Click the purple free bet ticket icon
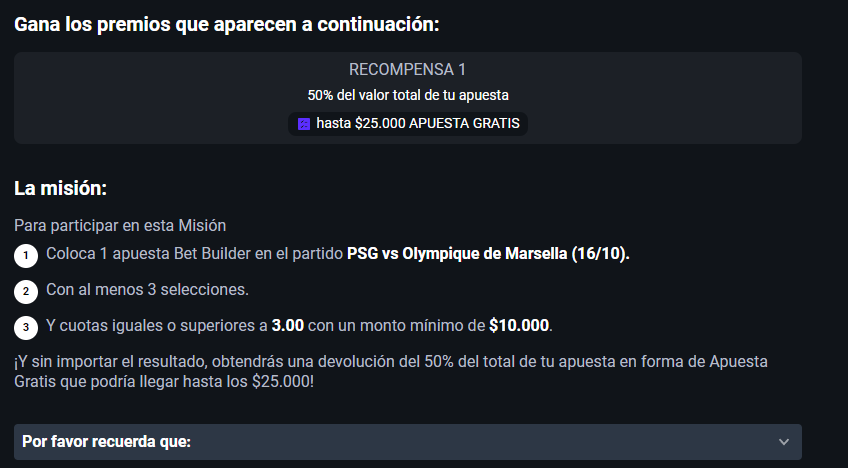Image resolution: width=848 pixels, height=468 pixels. (304, 124)
